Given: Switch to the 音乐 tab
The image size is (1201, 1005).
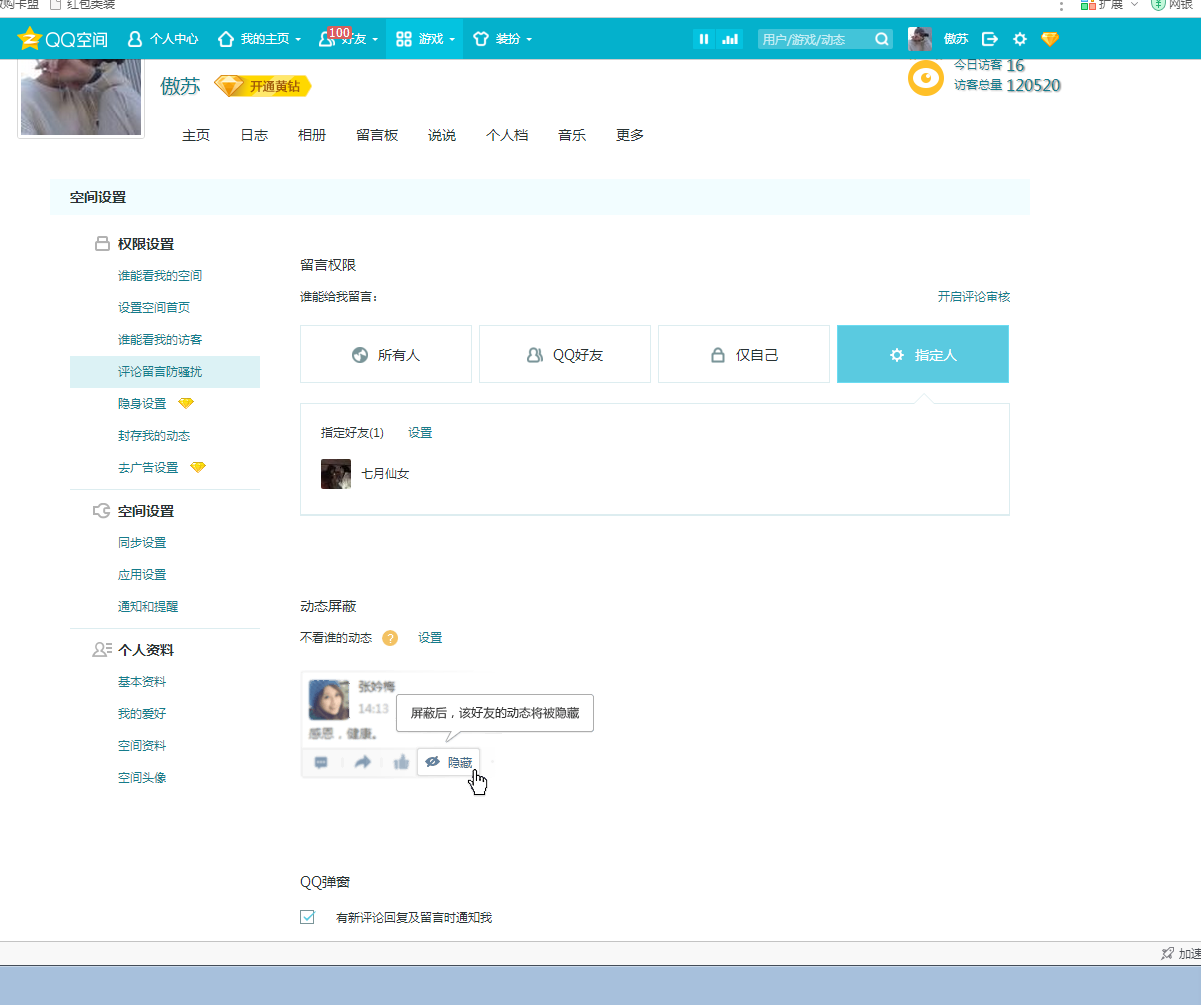Looking at the screenshot, I should point(572,135).
